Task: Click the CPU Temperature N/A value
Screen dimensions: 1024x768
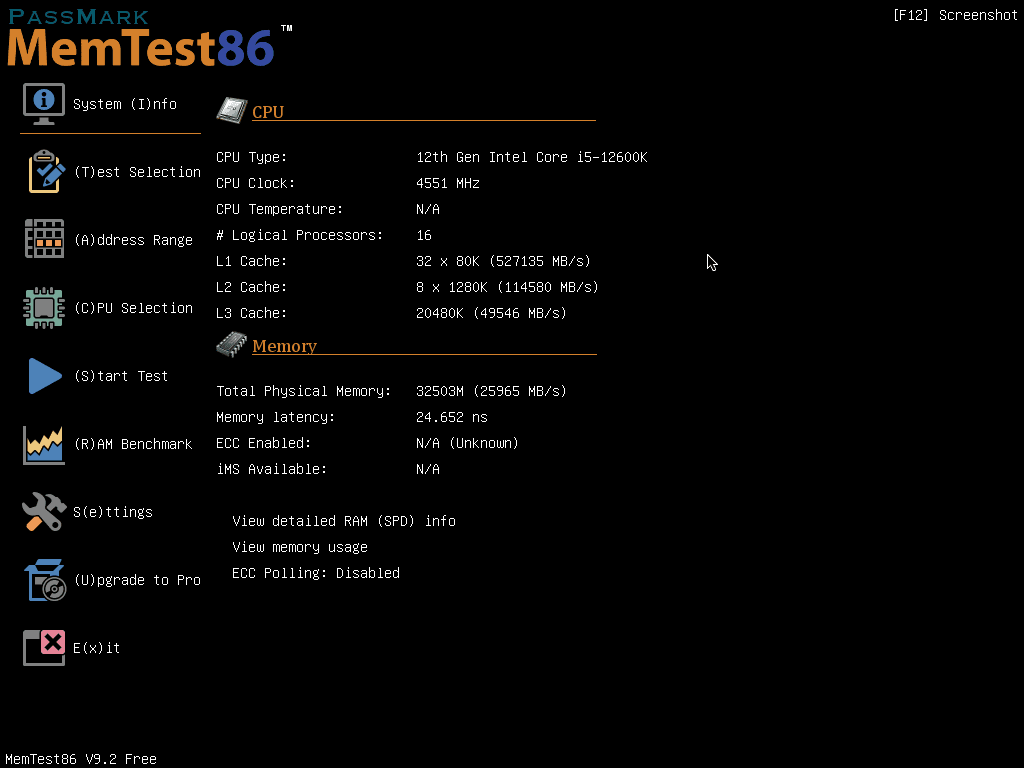Action: click(428, 209)
